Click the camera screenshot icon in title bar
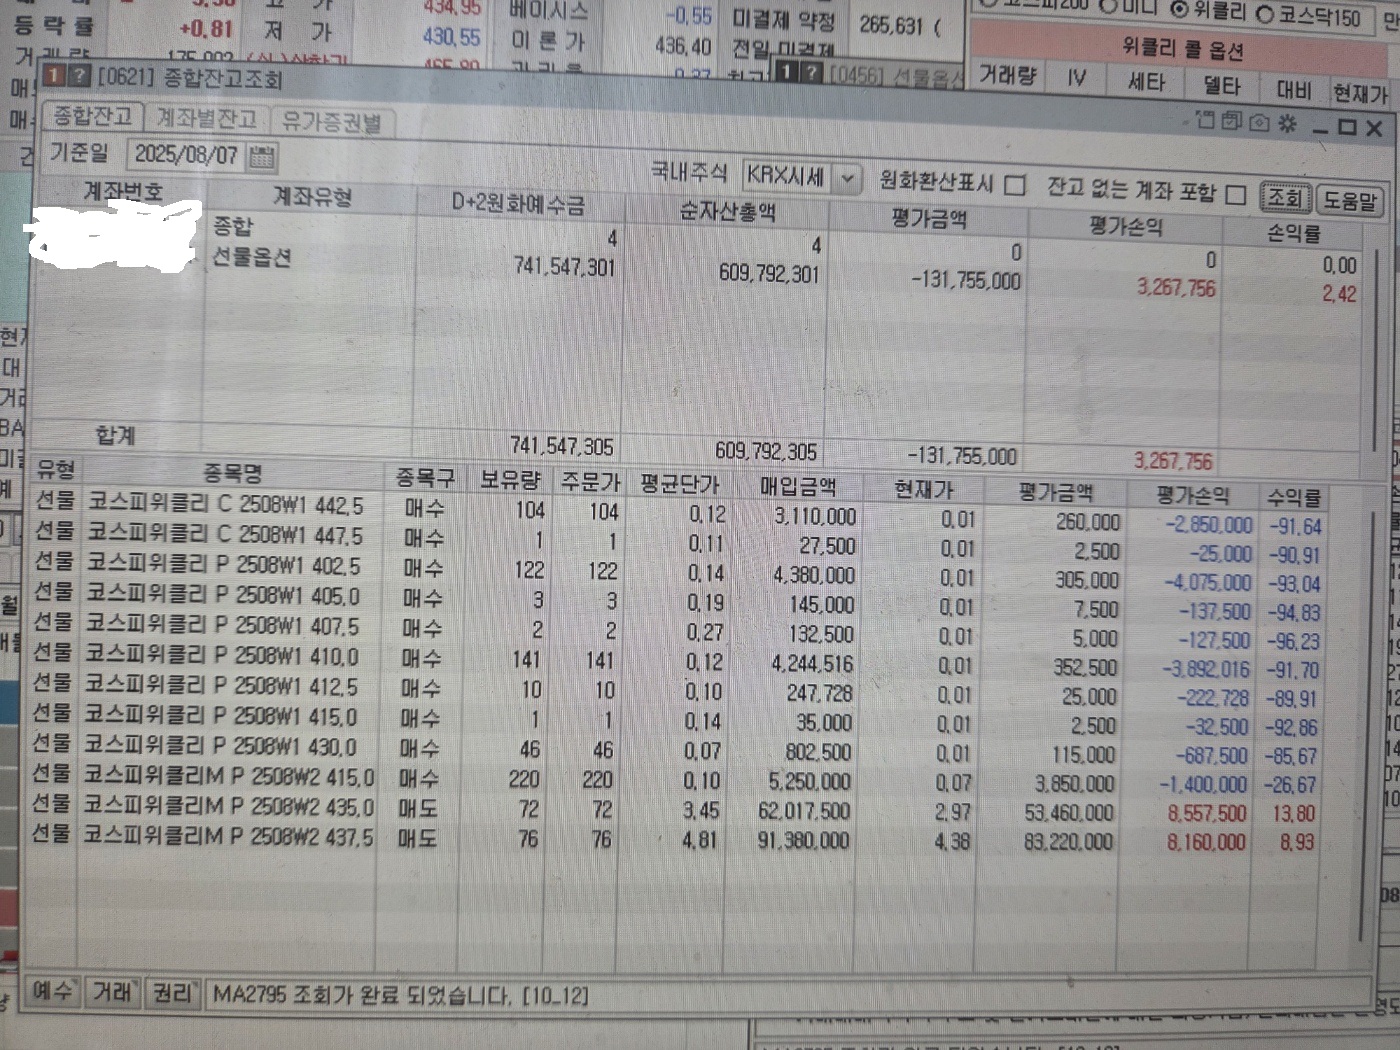The image size is (1400, 1050). [x=1259, y=122]
